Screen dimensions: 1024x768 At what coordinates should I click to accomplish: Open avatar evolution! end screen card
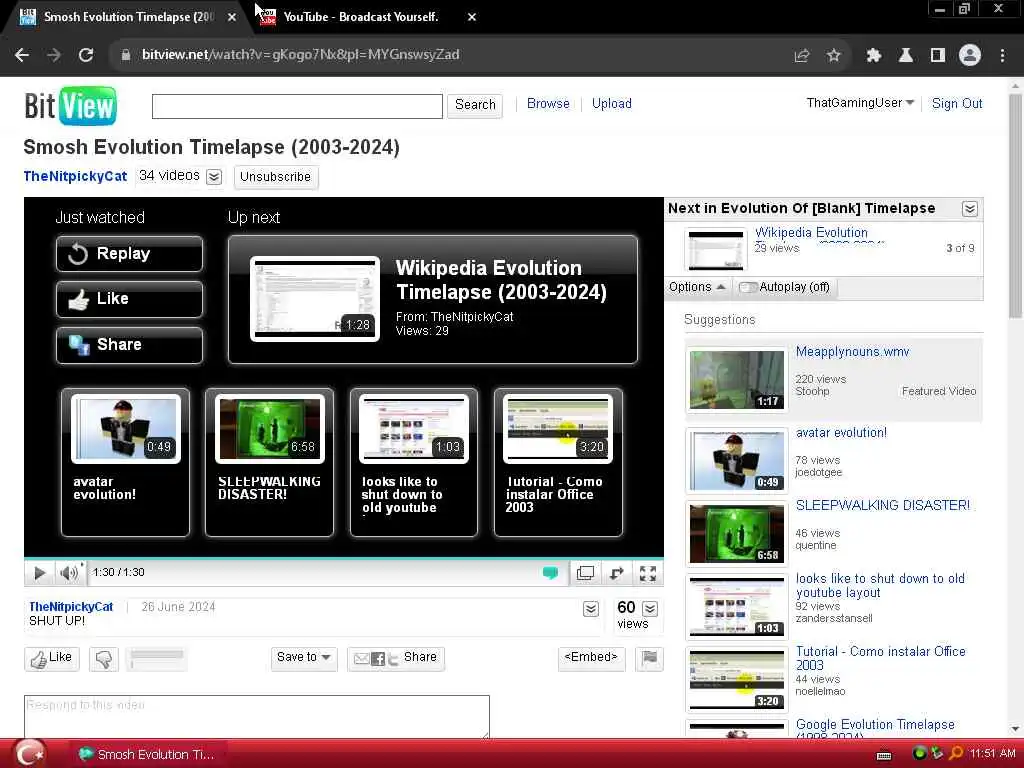(125, 462)
